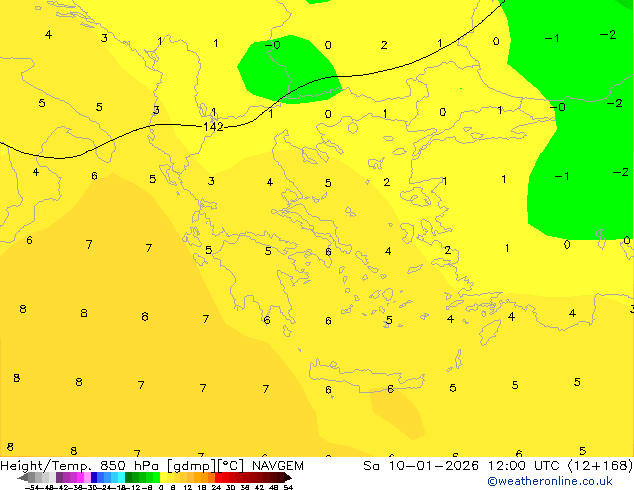Click the (12+168) forecast hour label
This screenshot has width=634, height=490.
601,466
